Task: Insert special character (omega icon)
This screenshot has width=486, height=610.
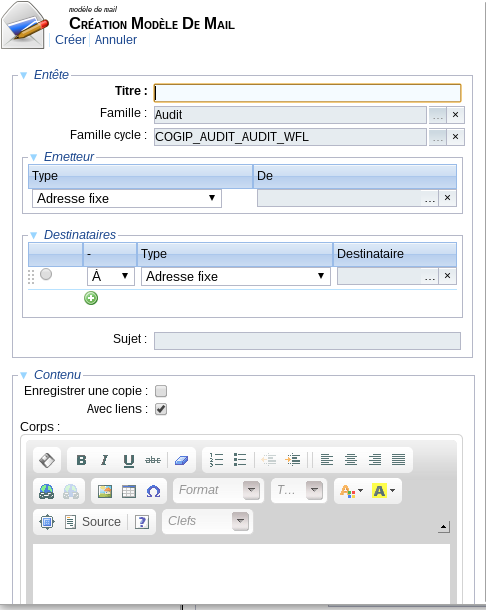Action: [x=153, y=491]
